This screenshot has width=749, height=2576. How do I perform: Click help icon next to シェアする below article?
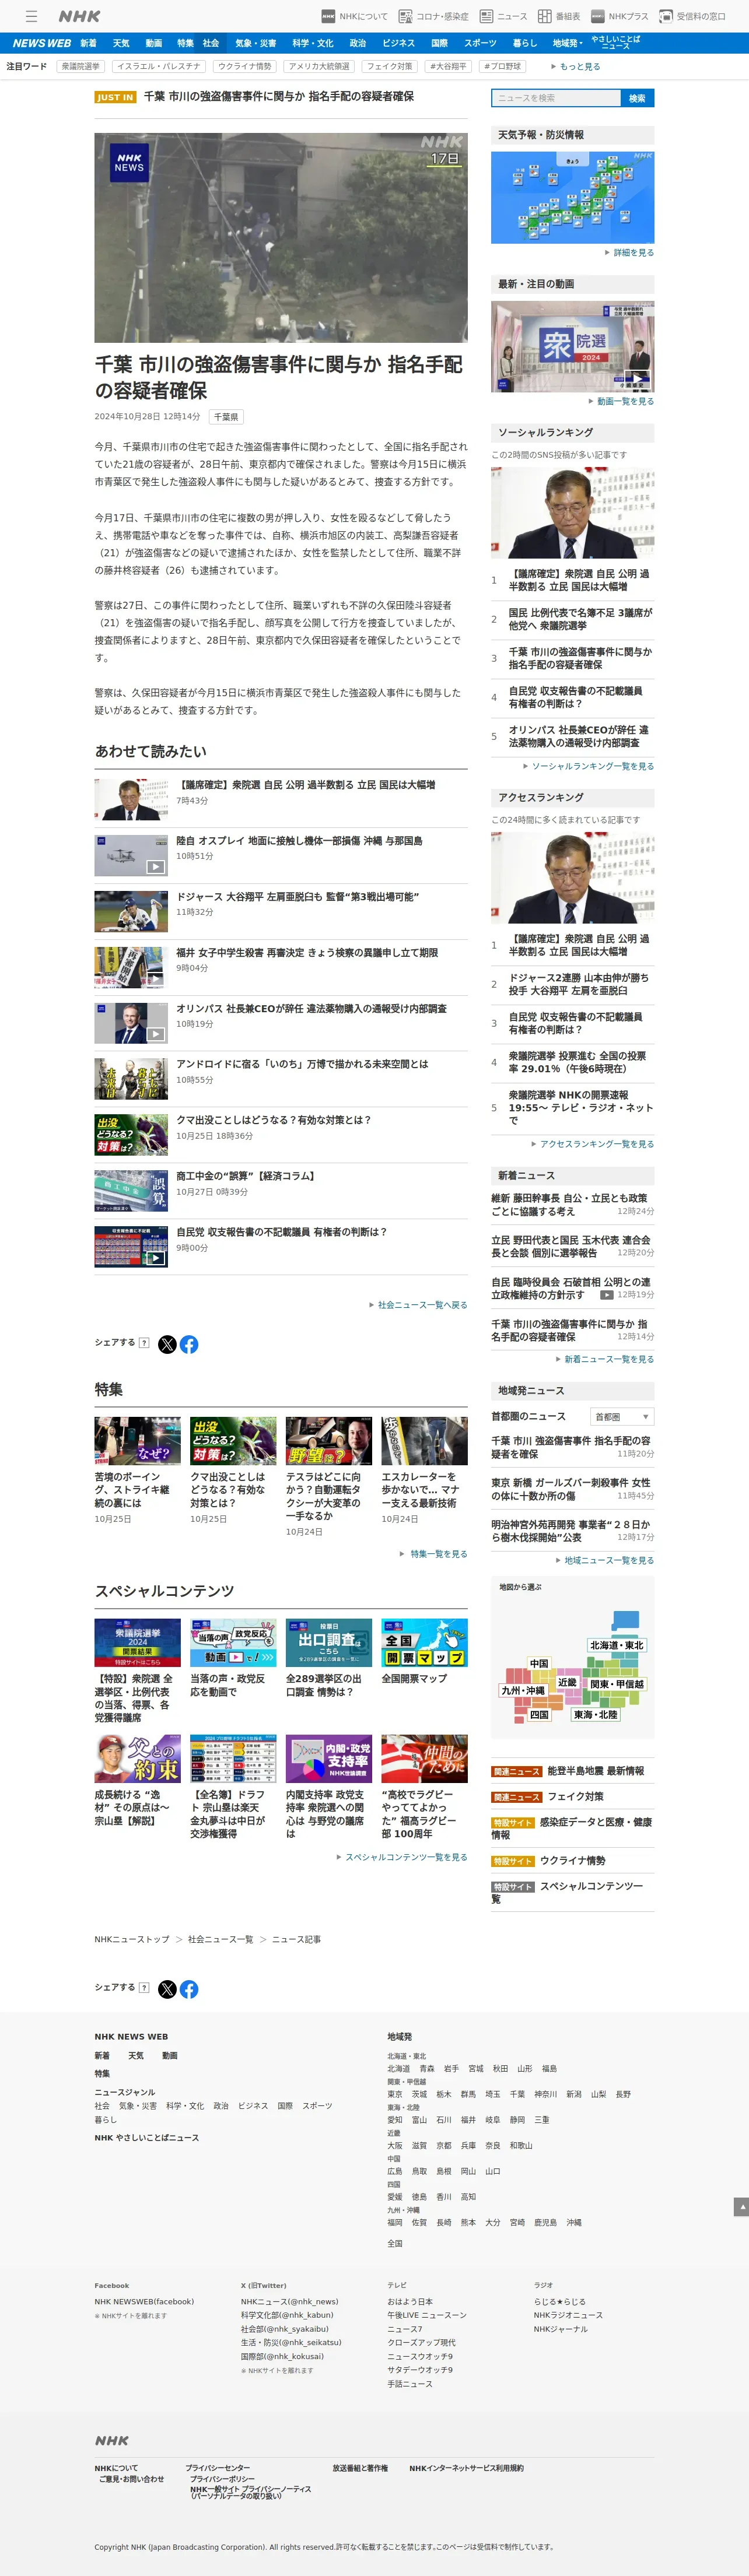(144, 1342)
